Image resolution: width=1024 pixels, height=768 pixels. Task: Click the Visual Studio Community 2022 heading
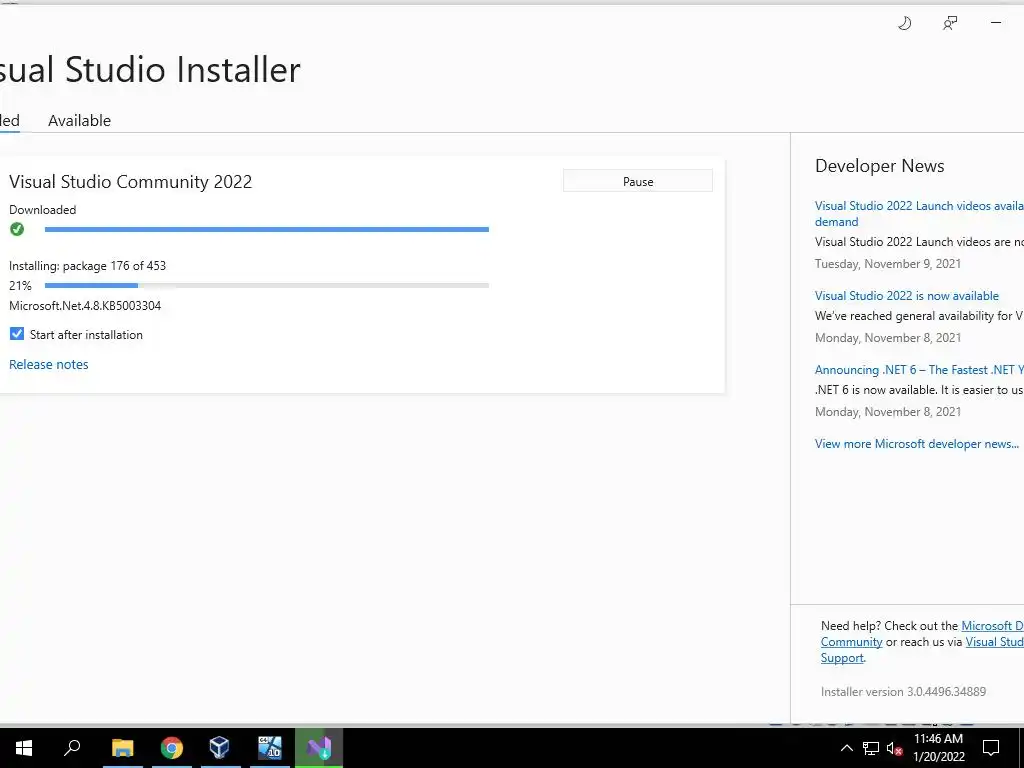click(131, 182)
